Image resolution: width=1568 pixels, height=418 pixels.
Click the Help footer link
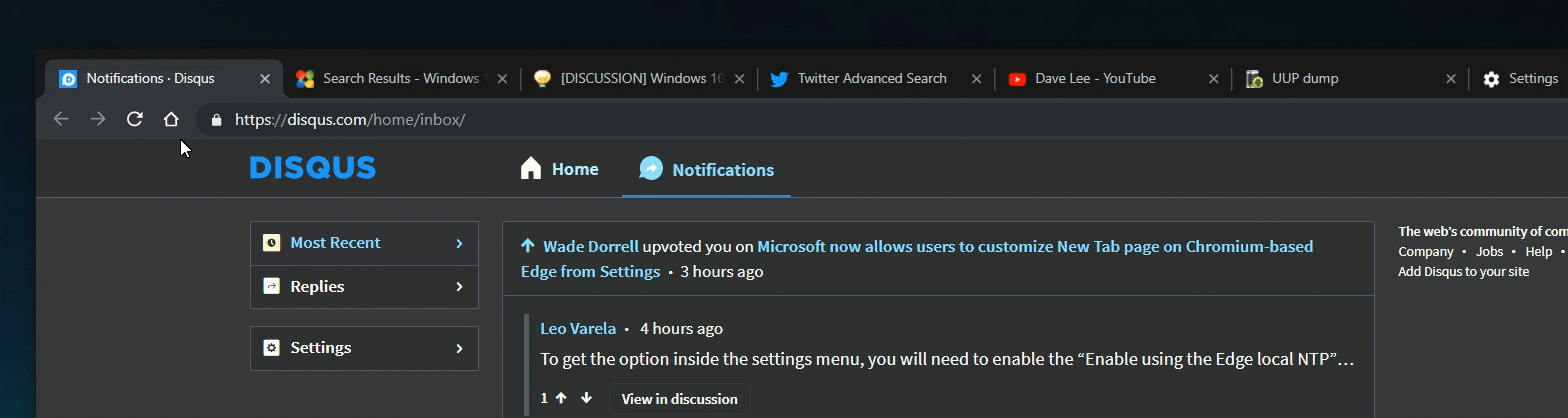pos(1539,252)
